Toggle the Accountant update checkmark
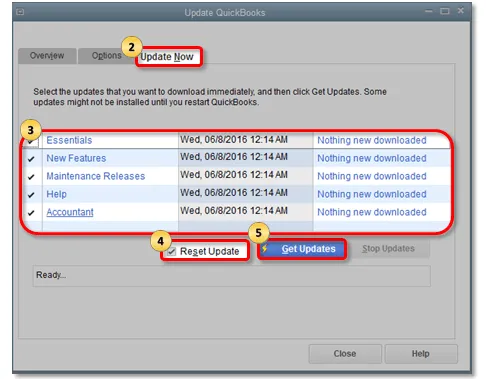The height and width of the screenshot is (379, 487). pos(31,213)
